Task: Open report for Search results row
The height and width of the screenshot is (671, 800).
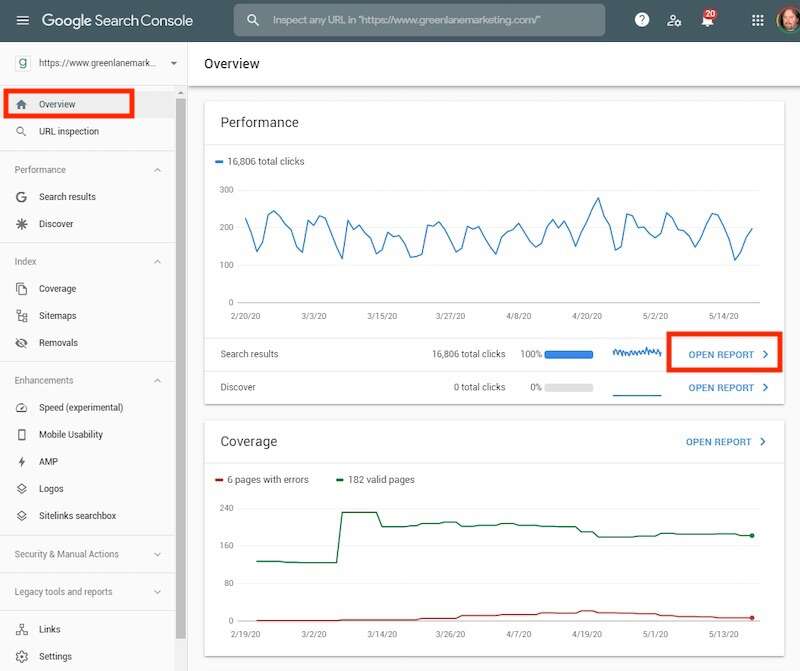Action: pyautogui.click(x=728, y=355)
